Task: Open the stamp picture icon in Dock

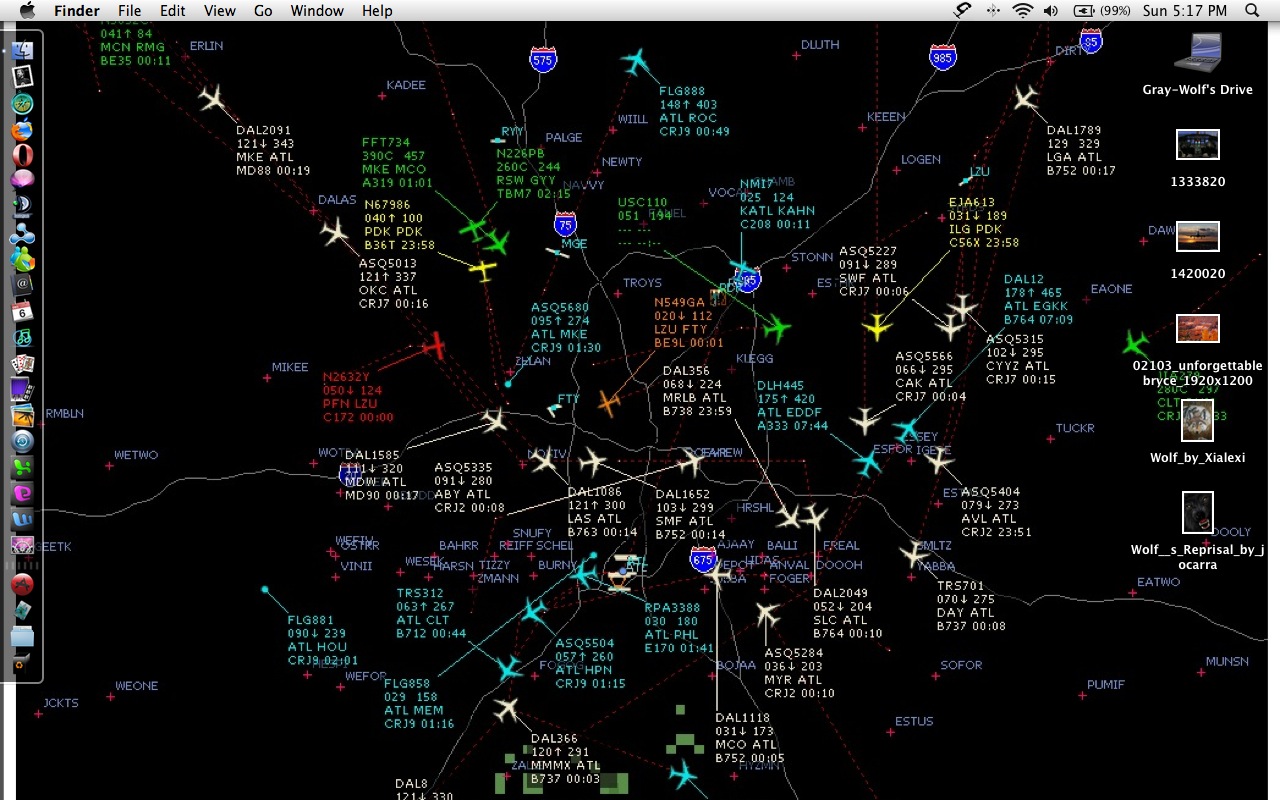Action: 22,610
